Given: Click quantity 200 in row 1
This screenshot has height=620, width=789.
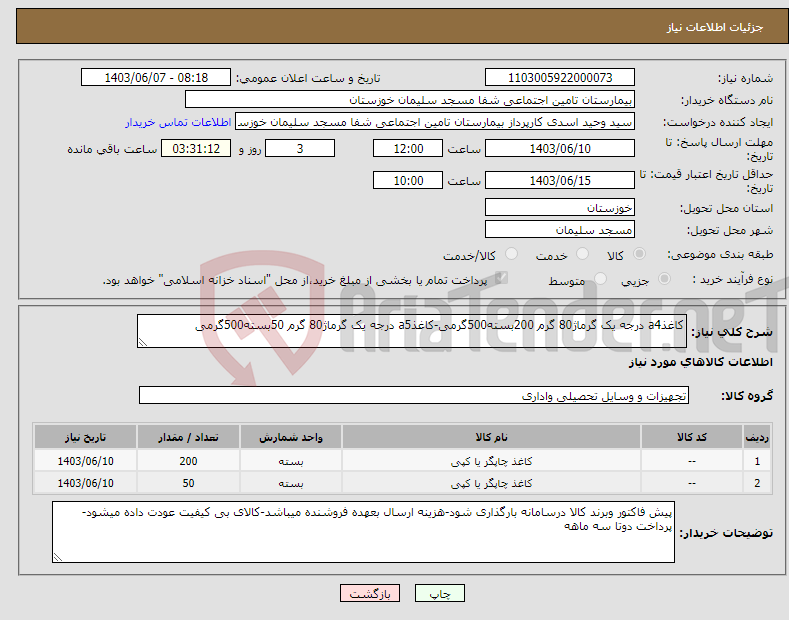Looking at the screenshot, I should 188,461.
